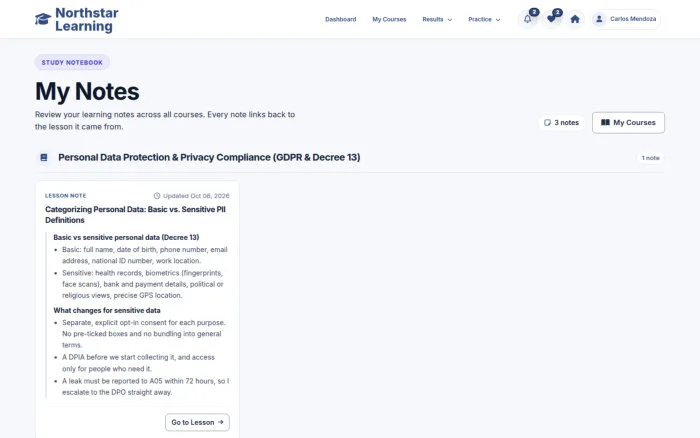Open the notifications bell icon
This screenshot has height=438, width=700.
click(528, 19)
